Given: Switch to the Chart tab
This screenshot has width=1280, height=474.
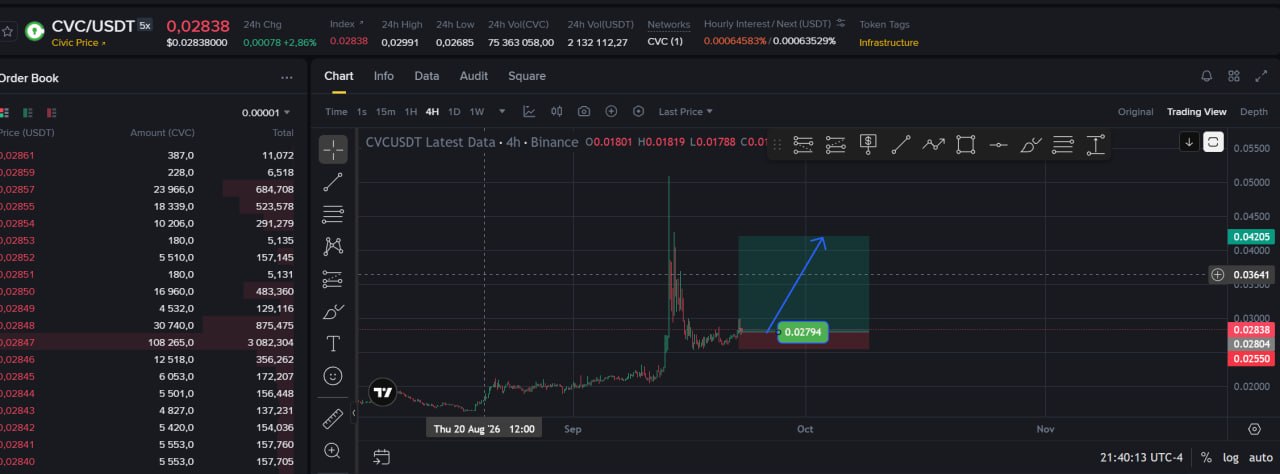Looking at the screenshot, I should click(x=339, y=76).
